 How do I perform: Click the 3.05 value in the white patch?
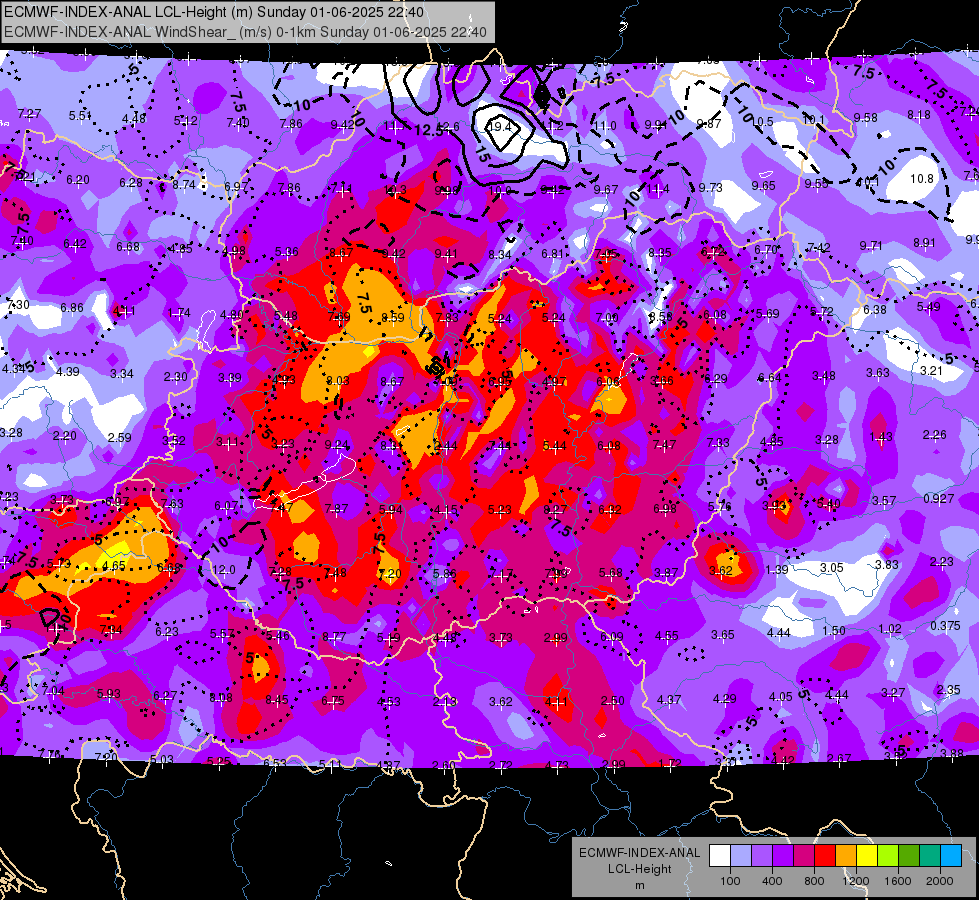click(x=832, y=568)
